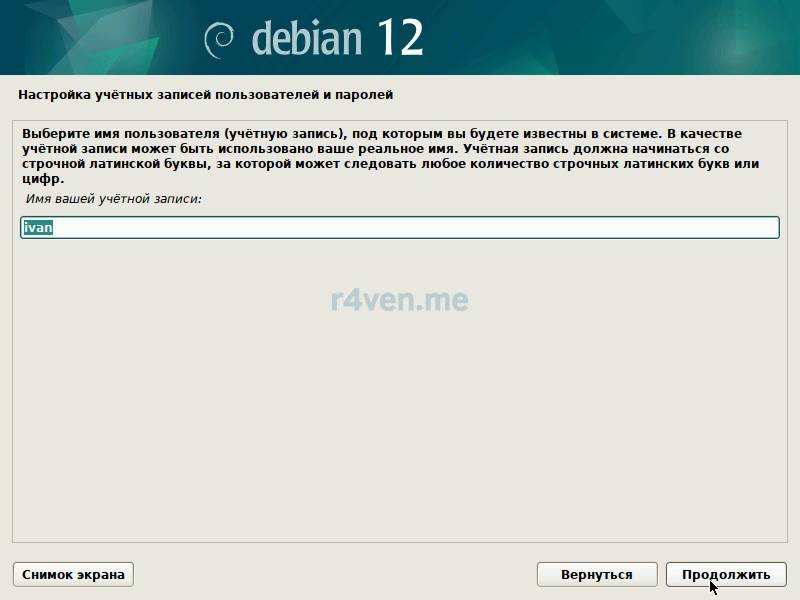
Task: Focus the account name input field
Action: (x=400, y=228)
